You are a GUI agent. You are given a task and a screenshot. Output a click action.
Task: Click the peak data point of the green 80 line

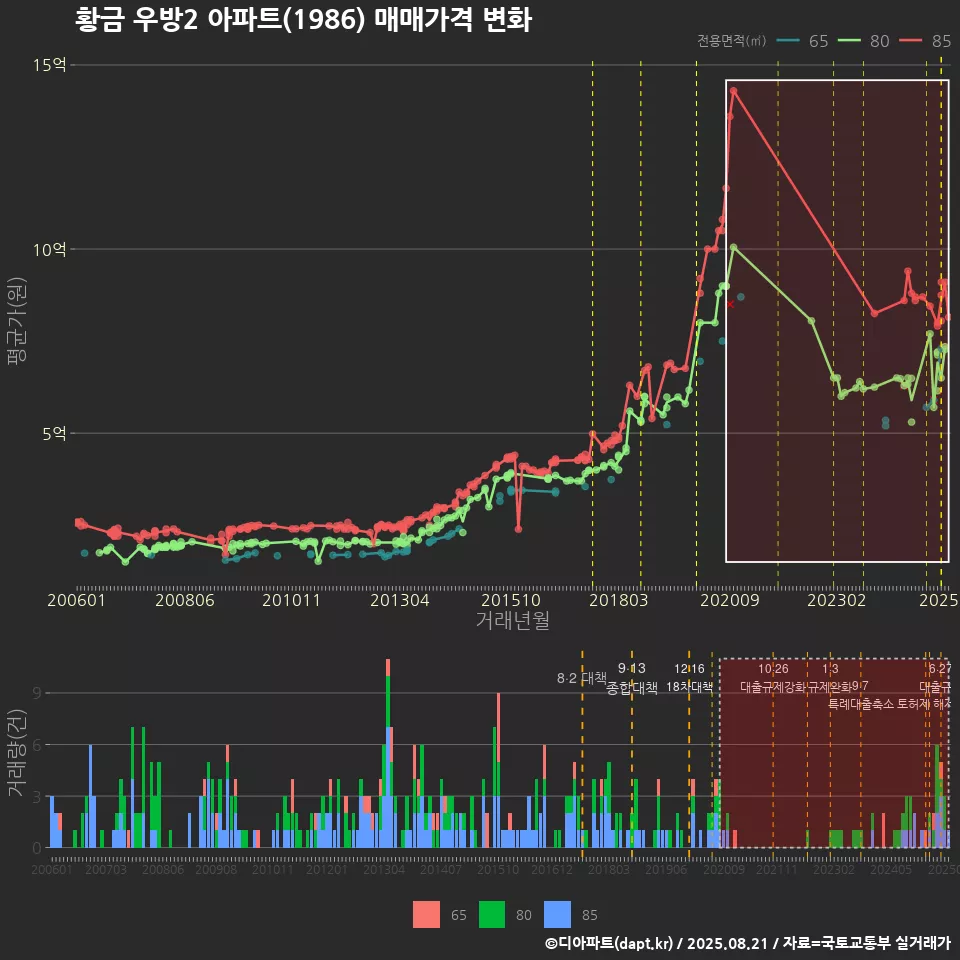[733, 247]
